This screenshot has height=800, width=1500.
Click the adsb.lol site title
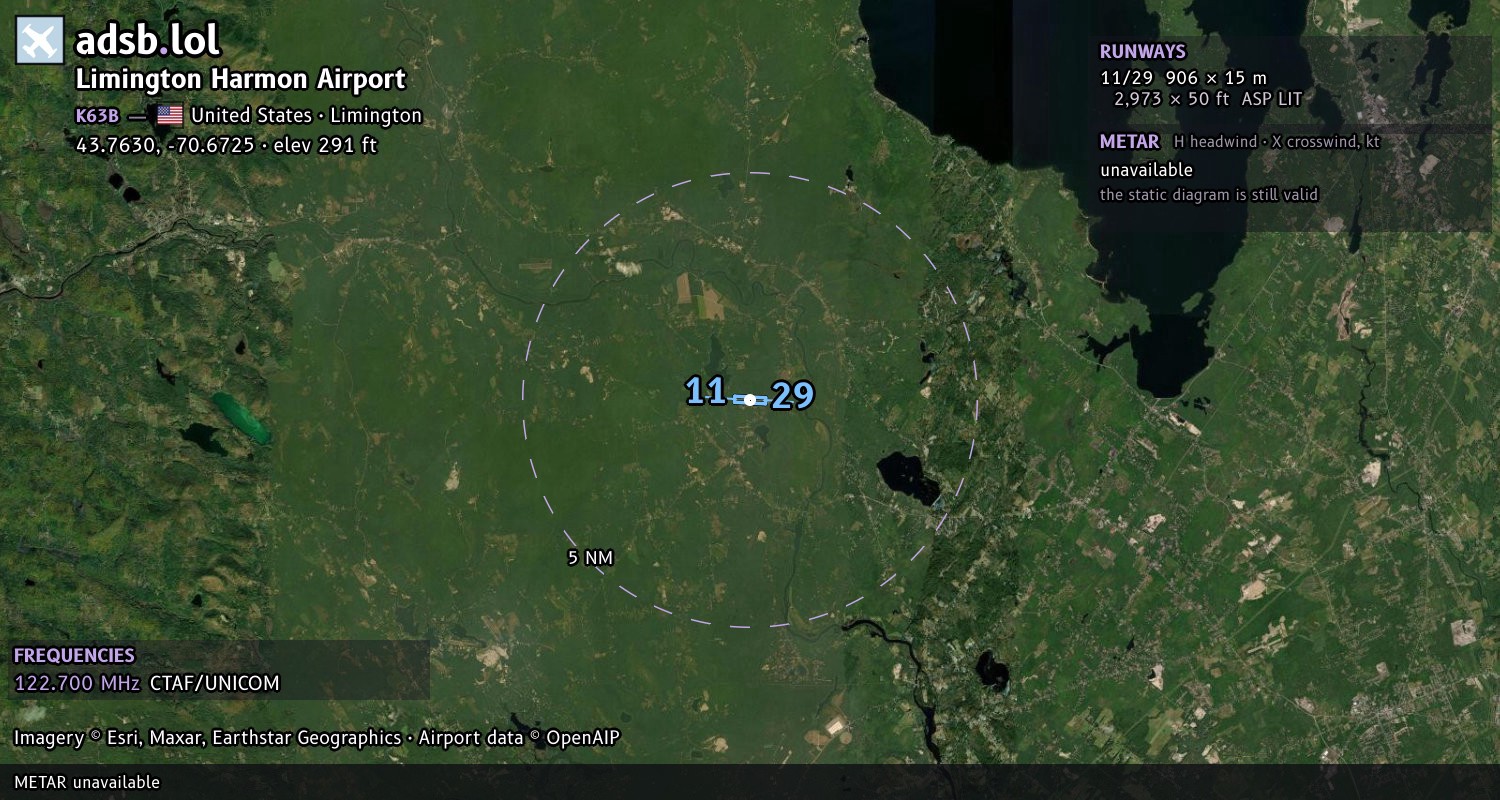point(148,40)
